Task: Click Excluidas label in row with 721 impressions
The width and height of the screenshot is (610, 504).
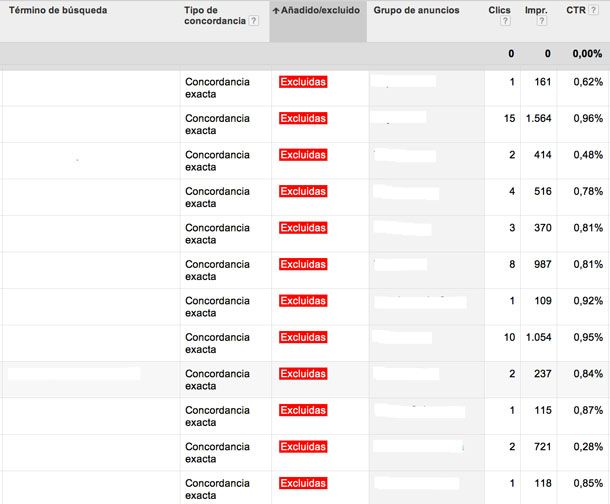Action: pos(303,446)
